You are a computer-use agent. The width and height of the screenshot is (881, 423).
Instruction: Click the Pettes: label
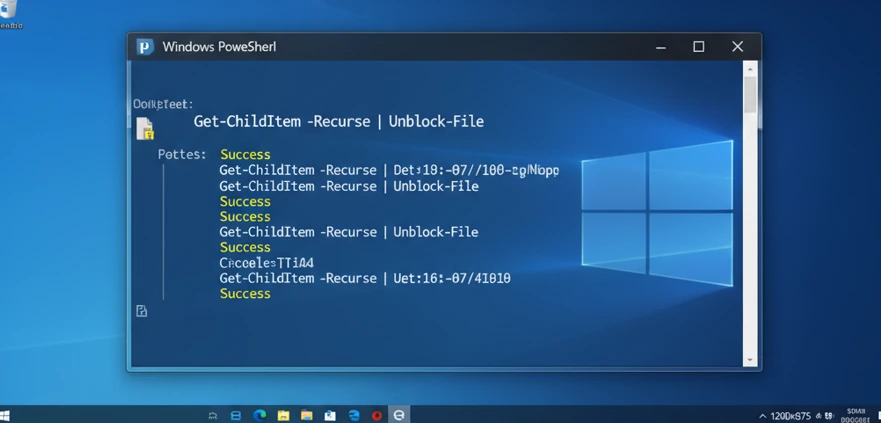pyautogui.click(x=182, y=154)
